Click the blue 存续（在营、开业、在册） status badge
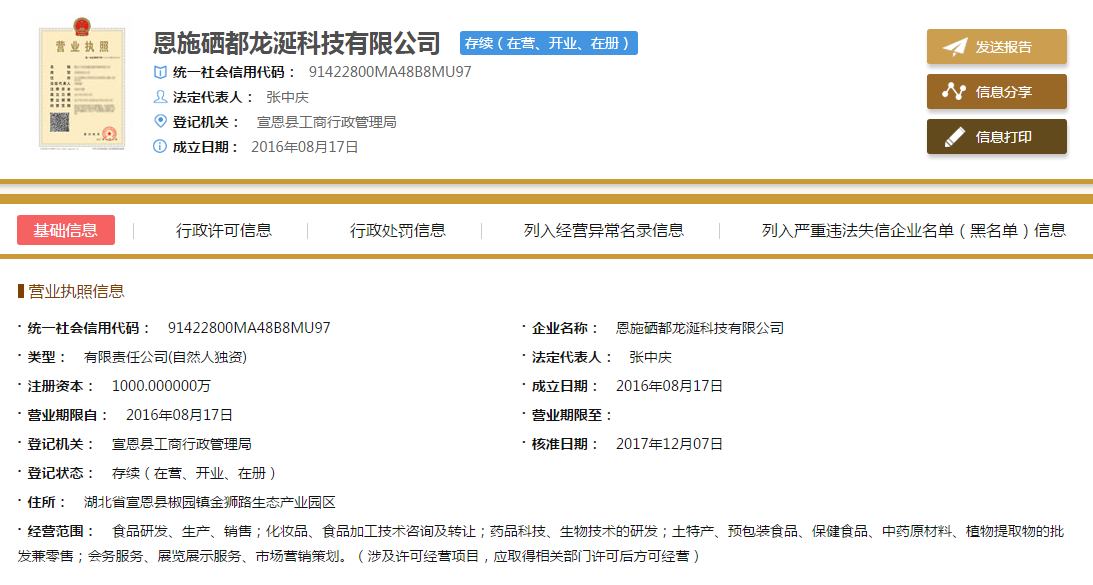1093x585 pixels. point(548,43)
